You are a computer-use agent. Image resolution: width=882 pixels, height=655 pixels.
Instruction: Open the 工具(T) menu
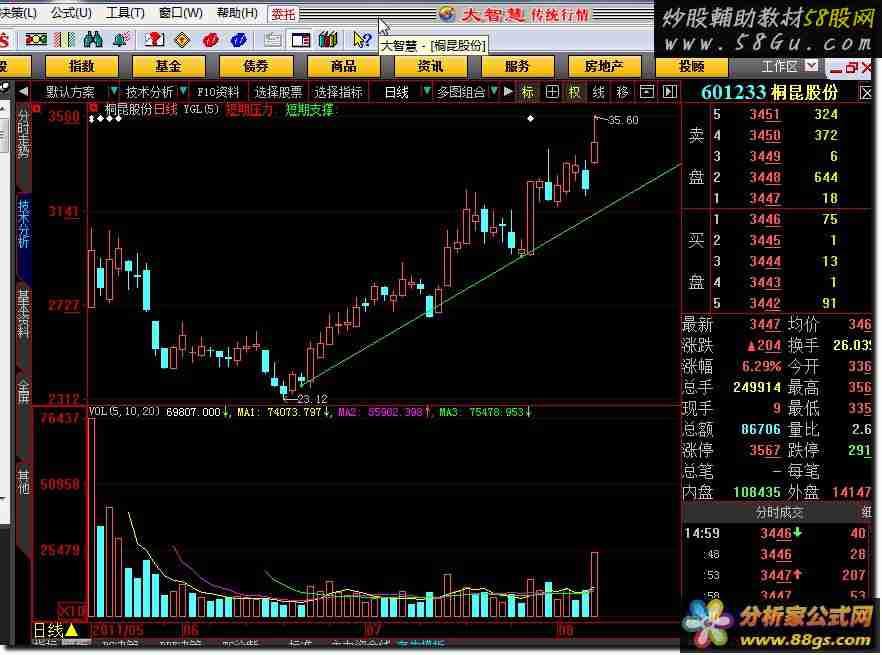pos(125,12)
